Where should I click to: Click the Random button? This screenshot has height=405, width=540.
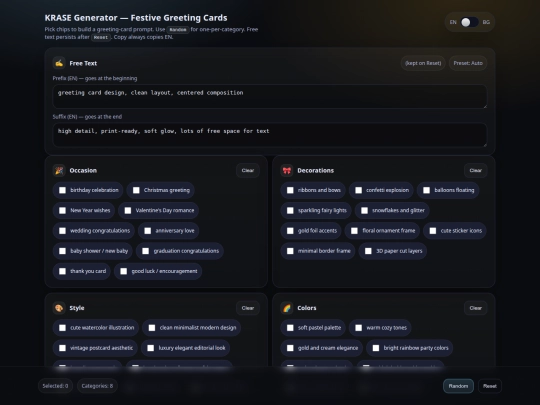[458, 386]
